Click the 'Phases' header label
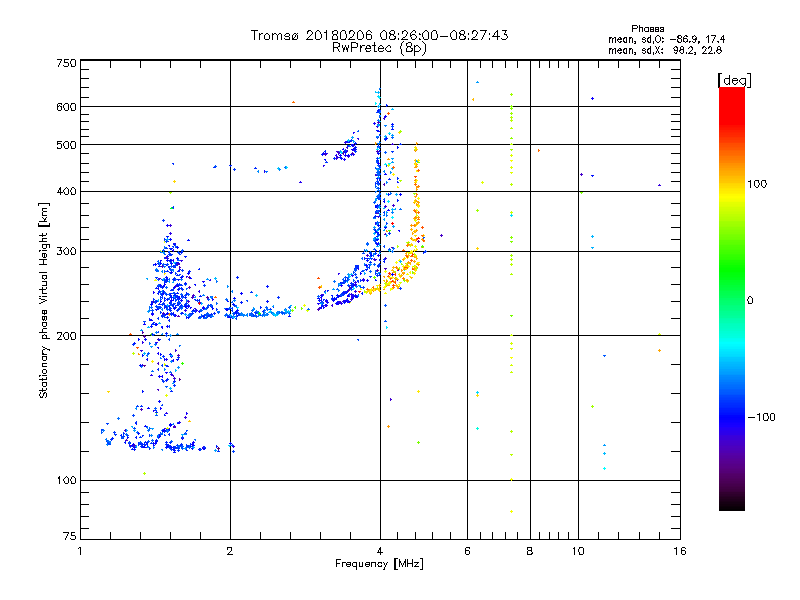Viewport: 800px width, 600px height. 647,29
